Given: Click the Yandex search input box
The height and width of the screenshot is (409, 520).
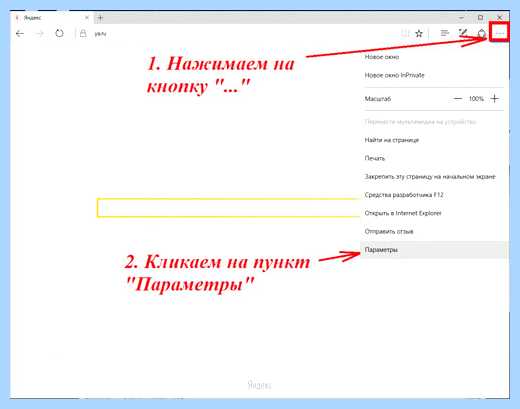Looking at the screenshot, I should coord(229,208).
